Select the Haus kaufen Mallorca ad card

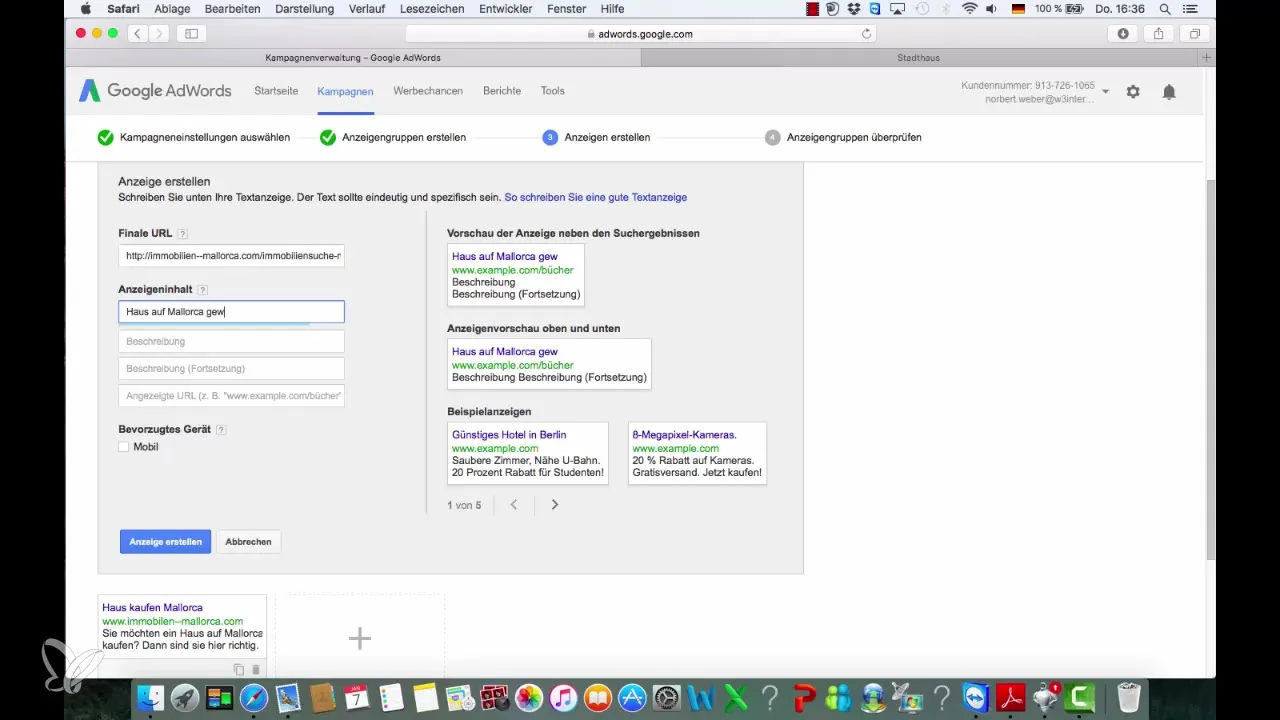click(182, 636)
